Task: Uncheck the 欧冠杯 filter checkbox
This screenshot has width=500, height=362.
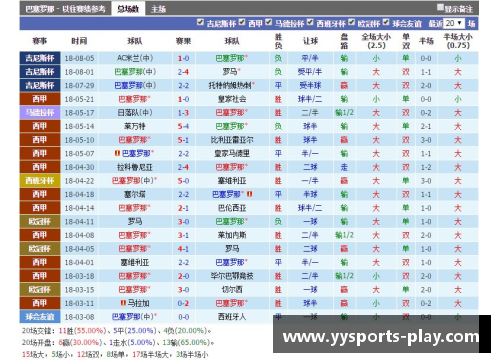Action: pyautogui.click(x=351, y=22)
